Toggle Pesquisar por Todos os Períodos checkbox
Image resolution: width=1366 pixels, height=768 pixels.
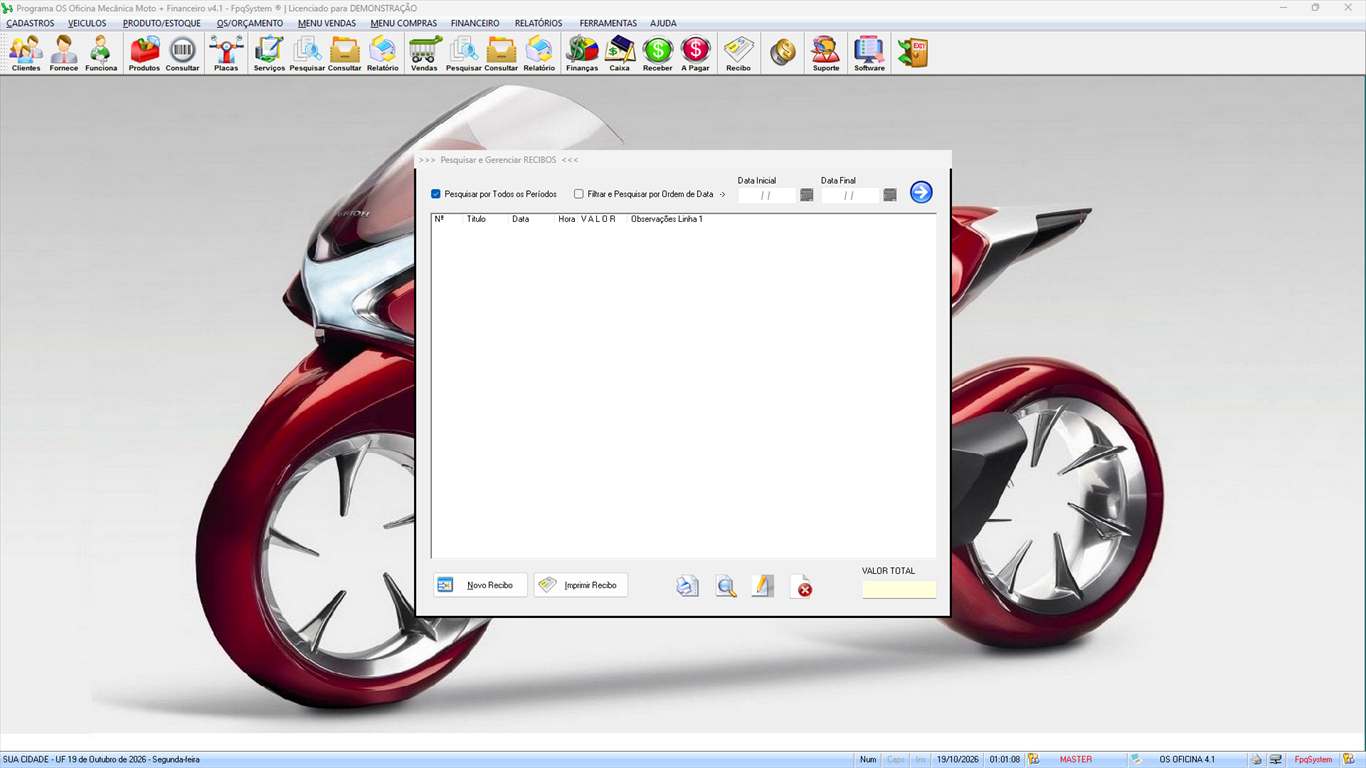pyautogui.click(x=436, y=194)
